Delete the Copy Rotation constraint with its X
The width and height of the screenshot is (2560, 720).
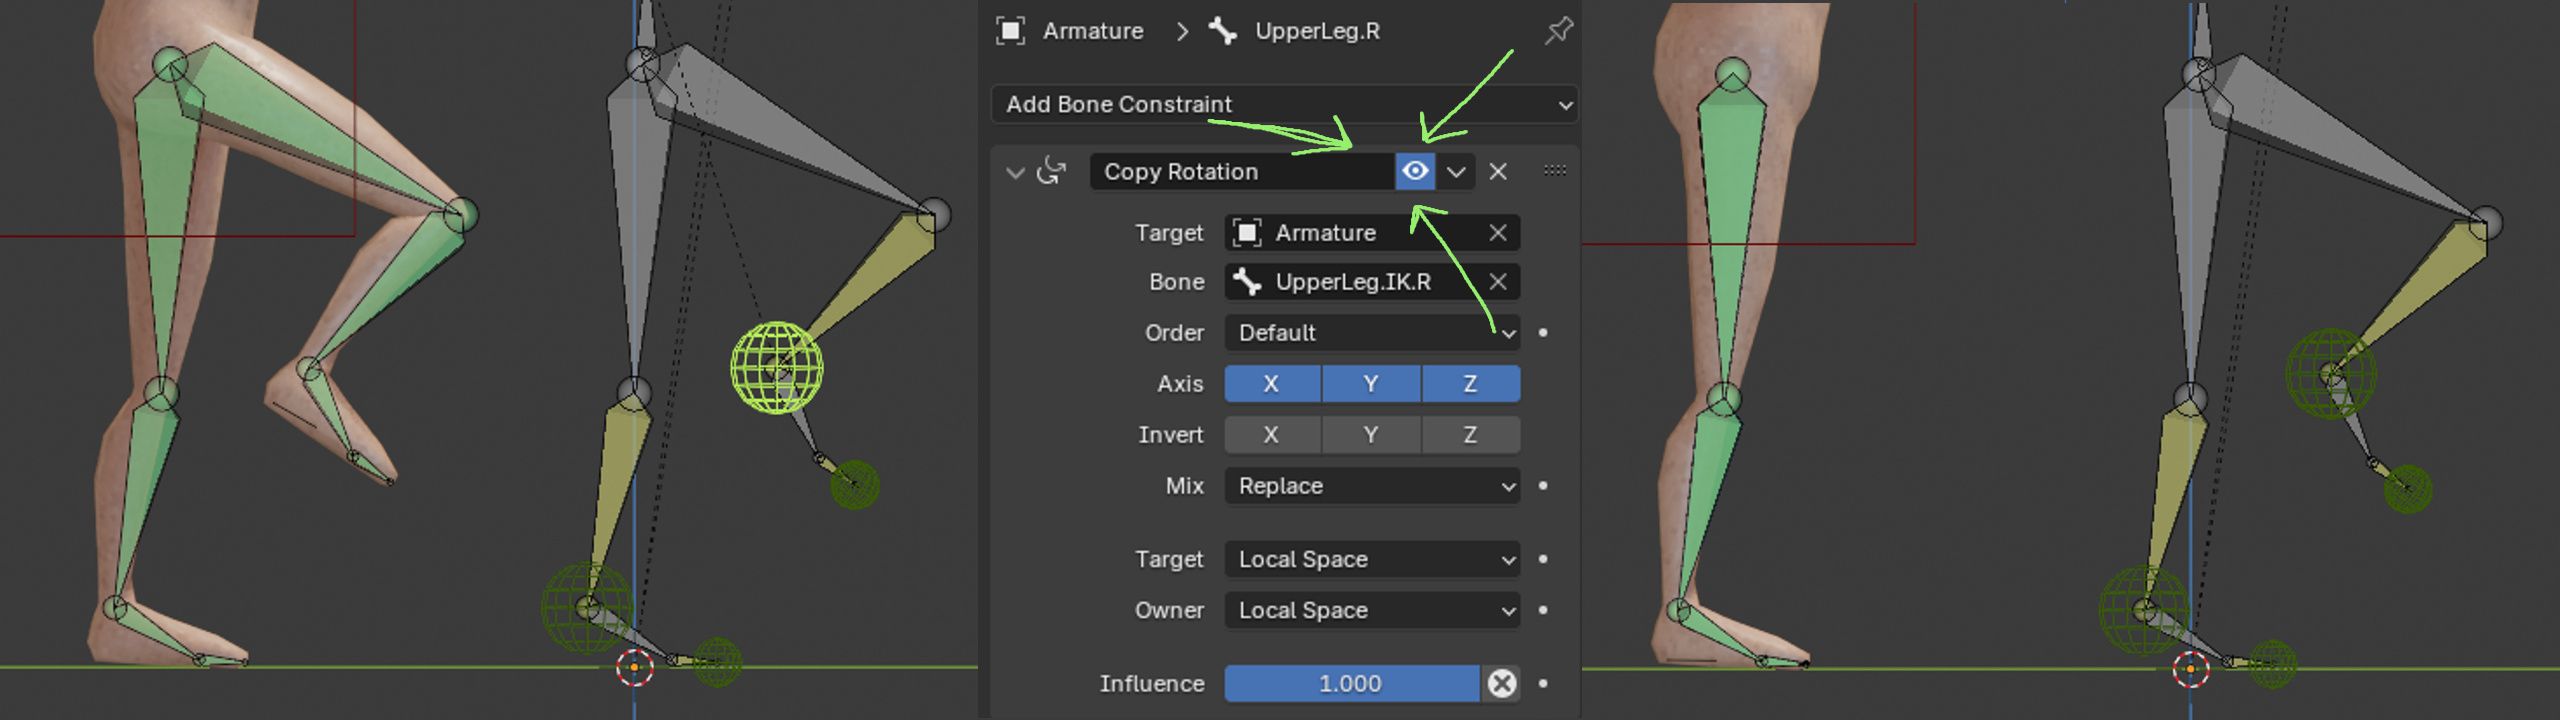coord(1497,171)
